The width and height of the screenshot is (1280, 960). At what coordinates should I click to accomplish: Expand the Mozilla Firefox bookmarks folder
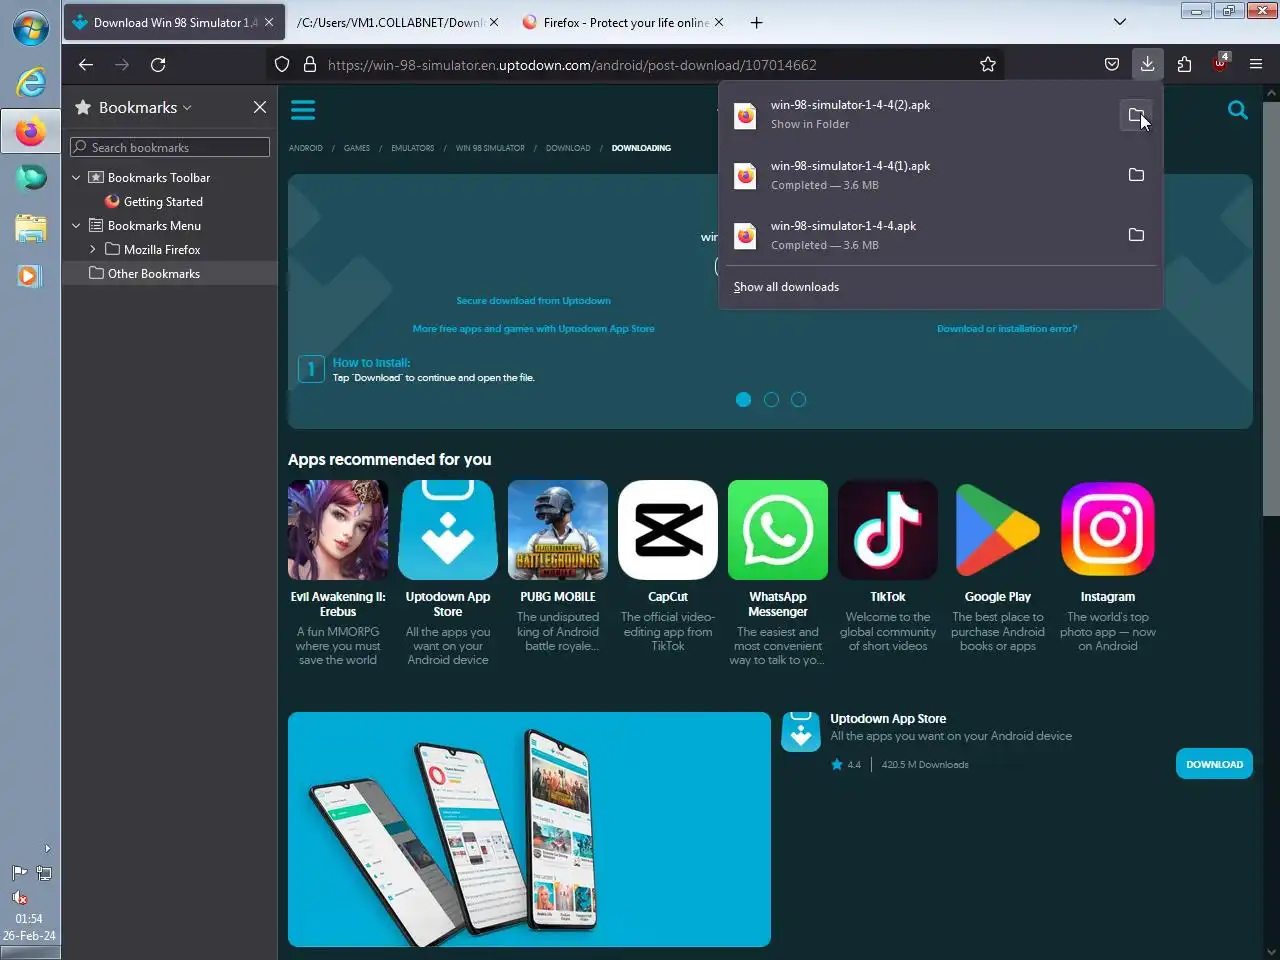pyautogui.click(x=92, y=250)
